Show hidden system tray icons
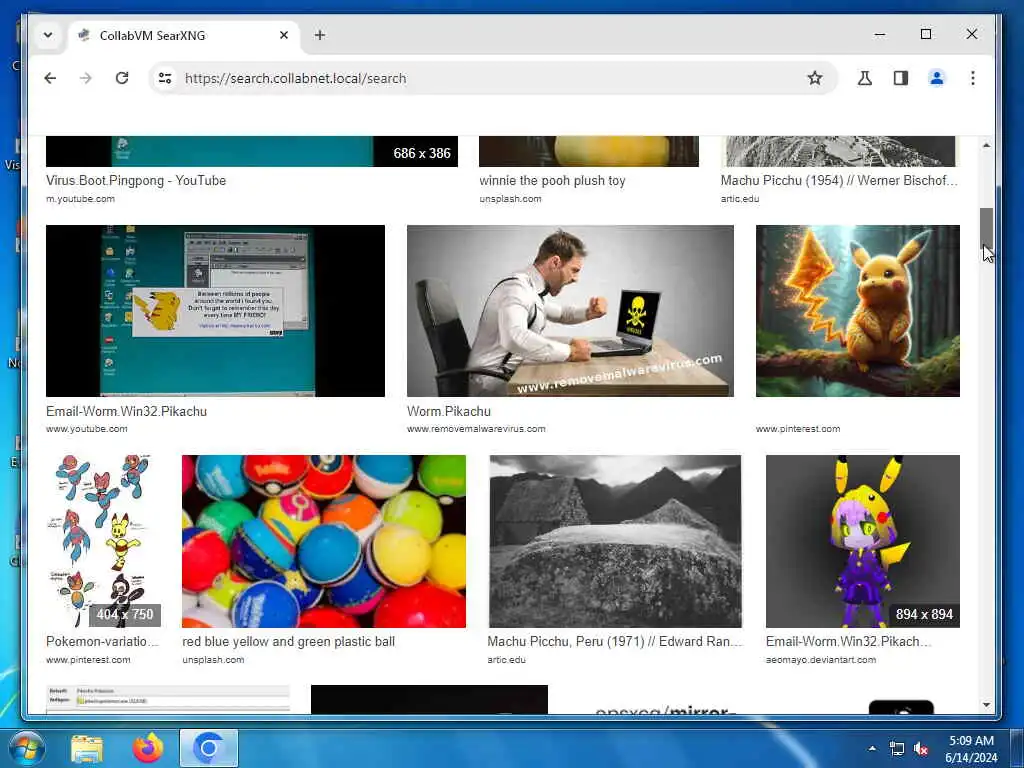 point(872,748)
